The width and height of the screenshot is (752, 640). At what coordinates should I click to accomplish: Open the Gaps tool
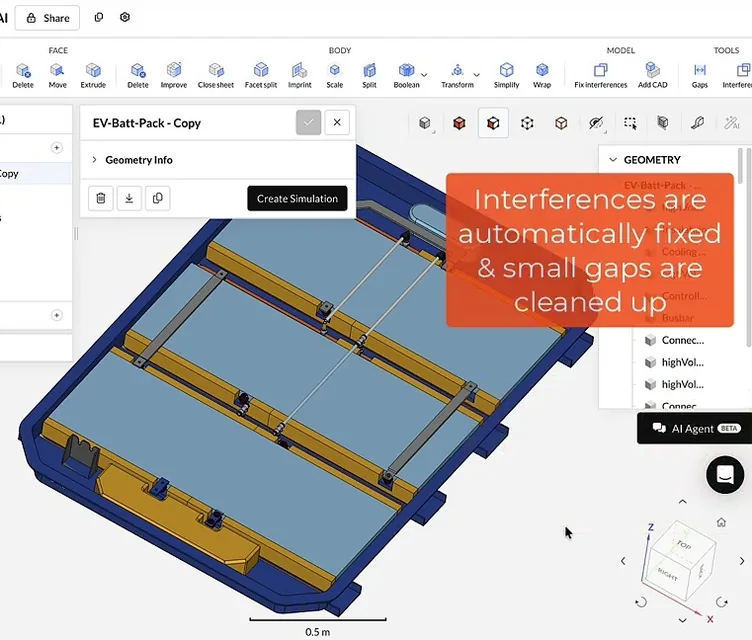click(700, 75)
